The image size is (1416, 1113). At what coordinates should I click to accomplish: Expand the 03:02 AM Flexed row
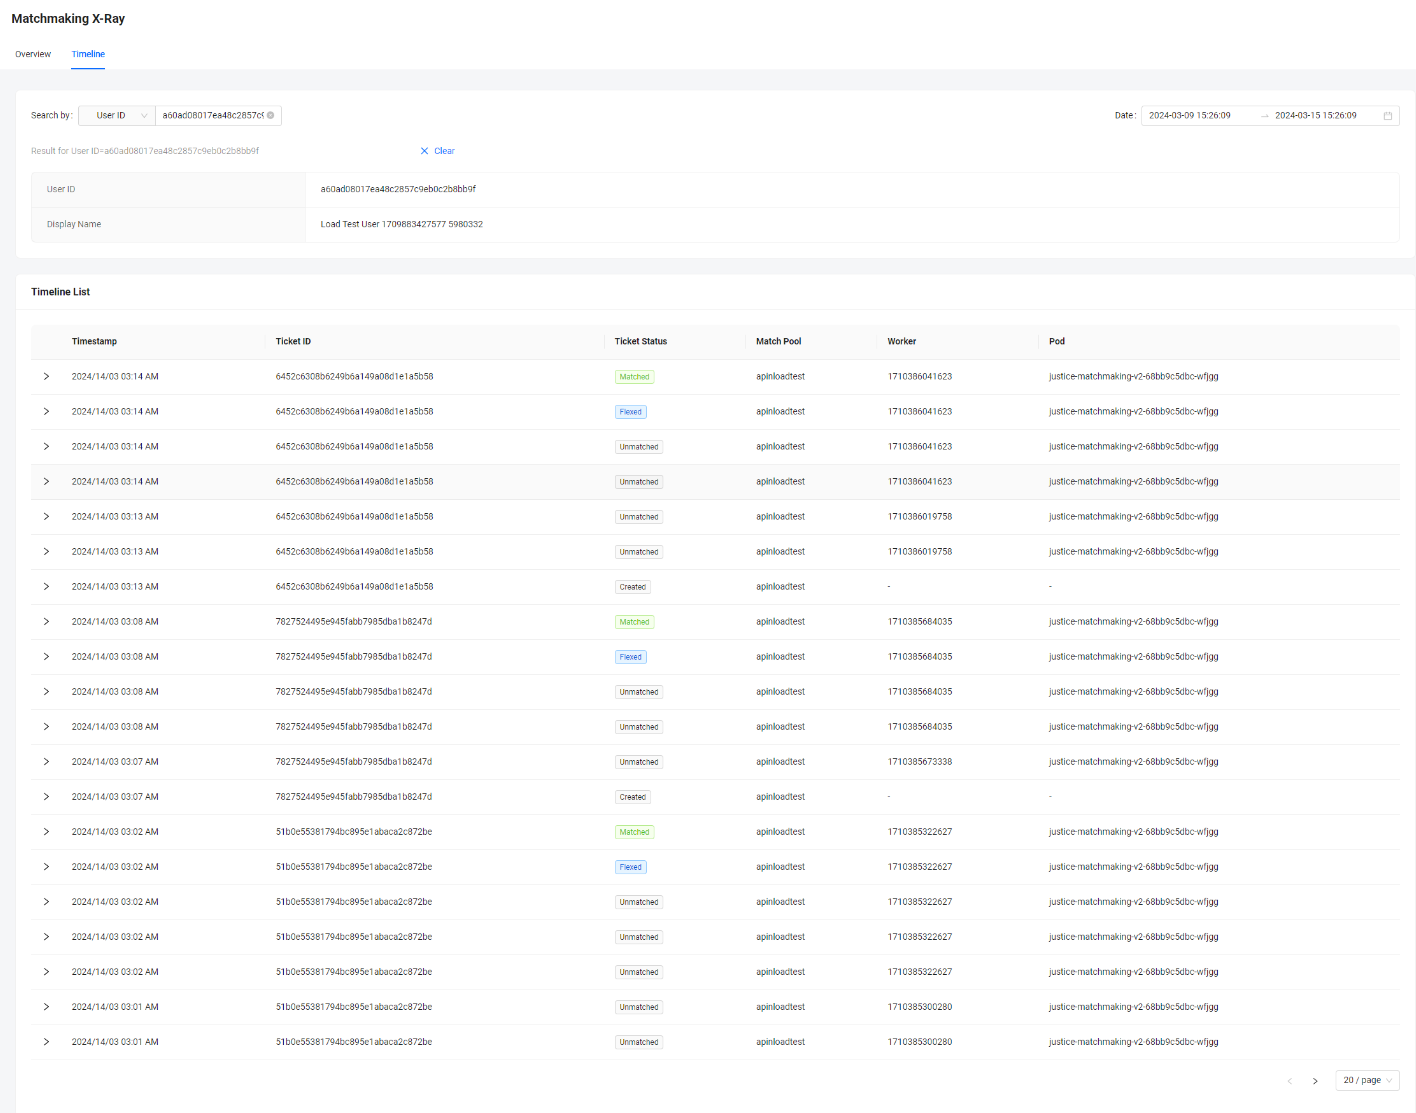coord(46,867)
